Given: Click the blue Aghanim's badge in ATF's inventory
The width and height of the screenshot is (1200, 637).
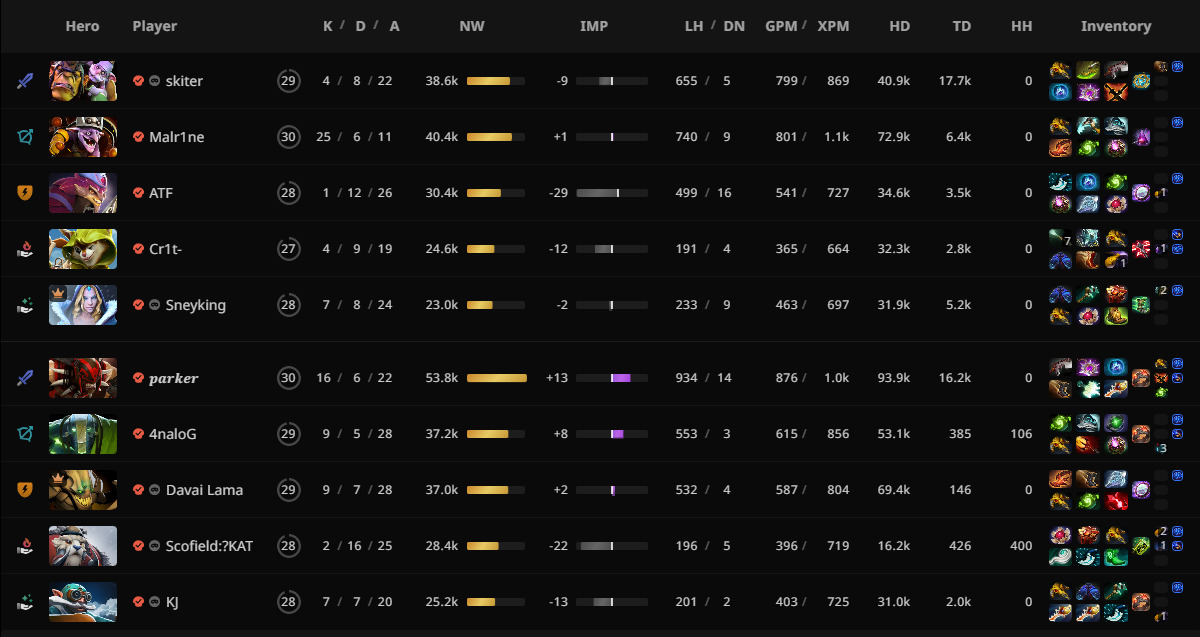Looking at the screenshot, I should coord(1177,177).
